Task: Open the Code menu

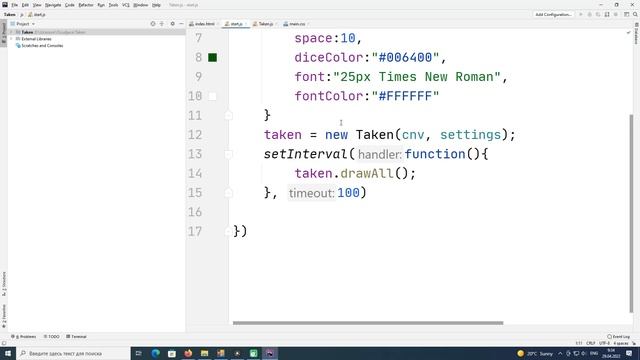Action: [x=70, y=5]
